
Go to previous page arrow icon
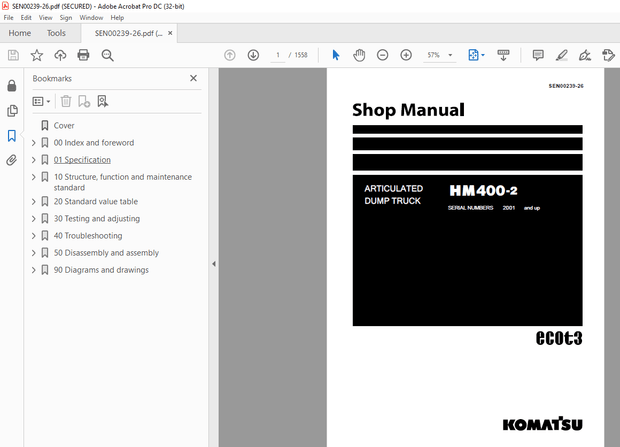(x=230, y=55)
